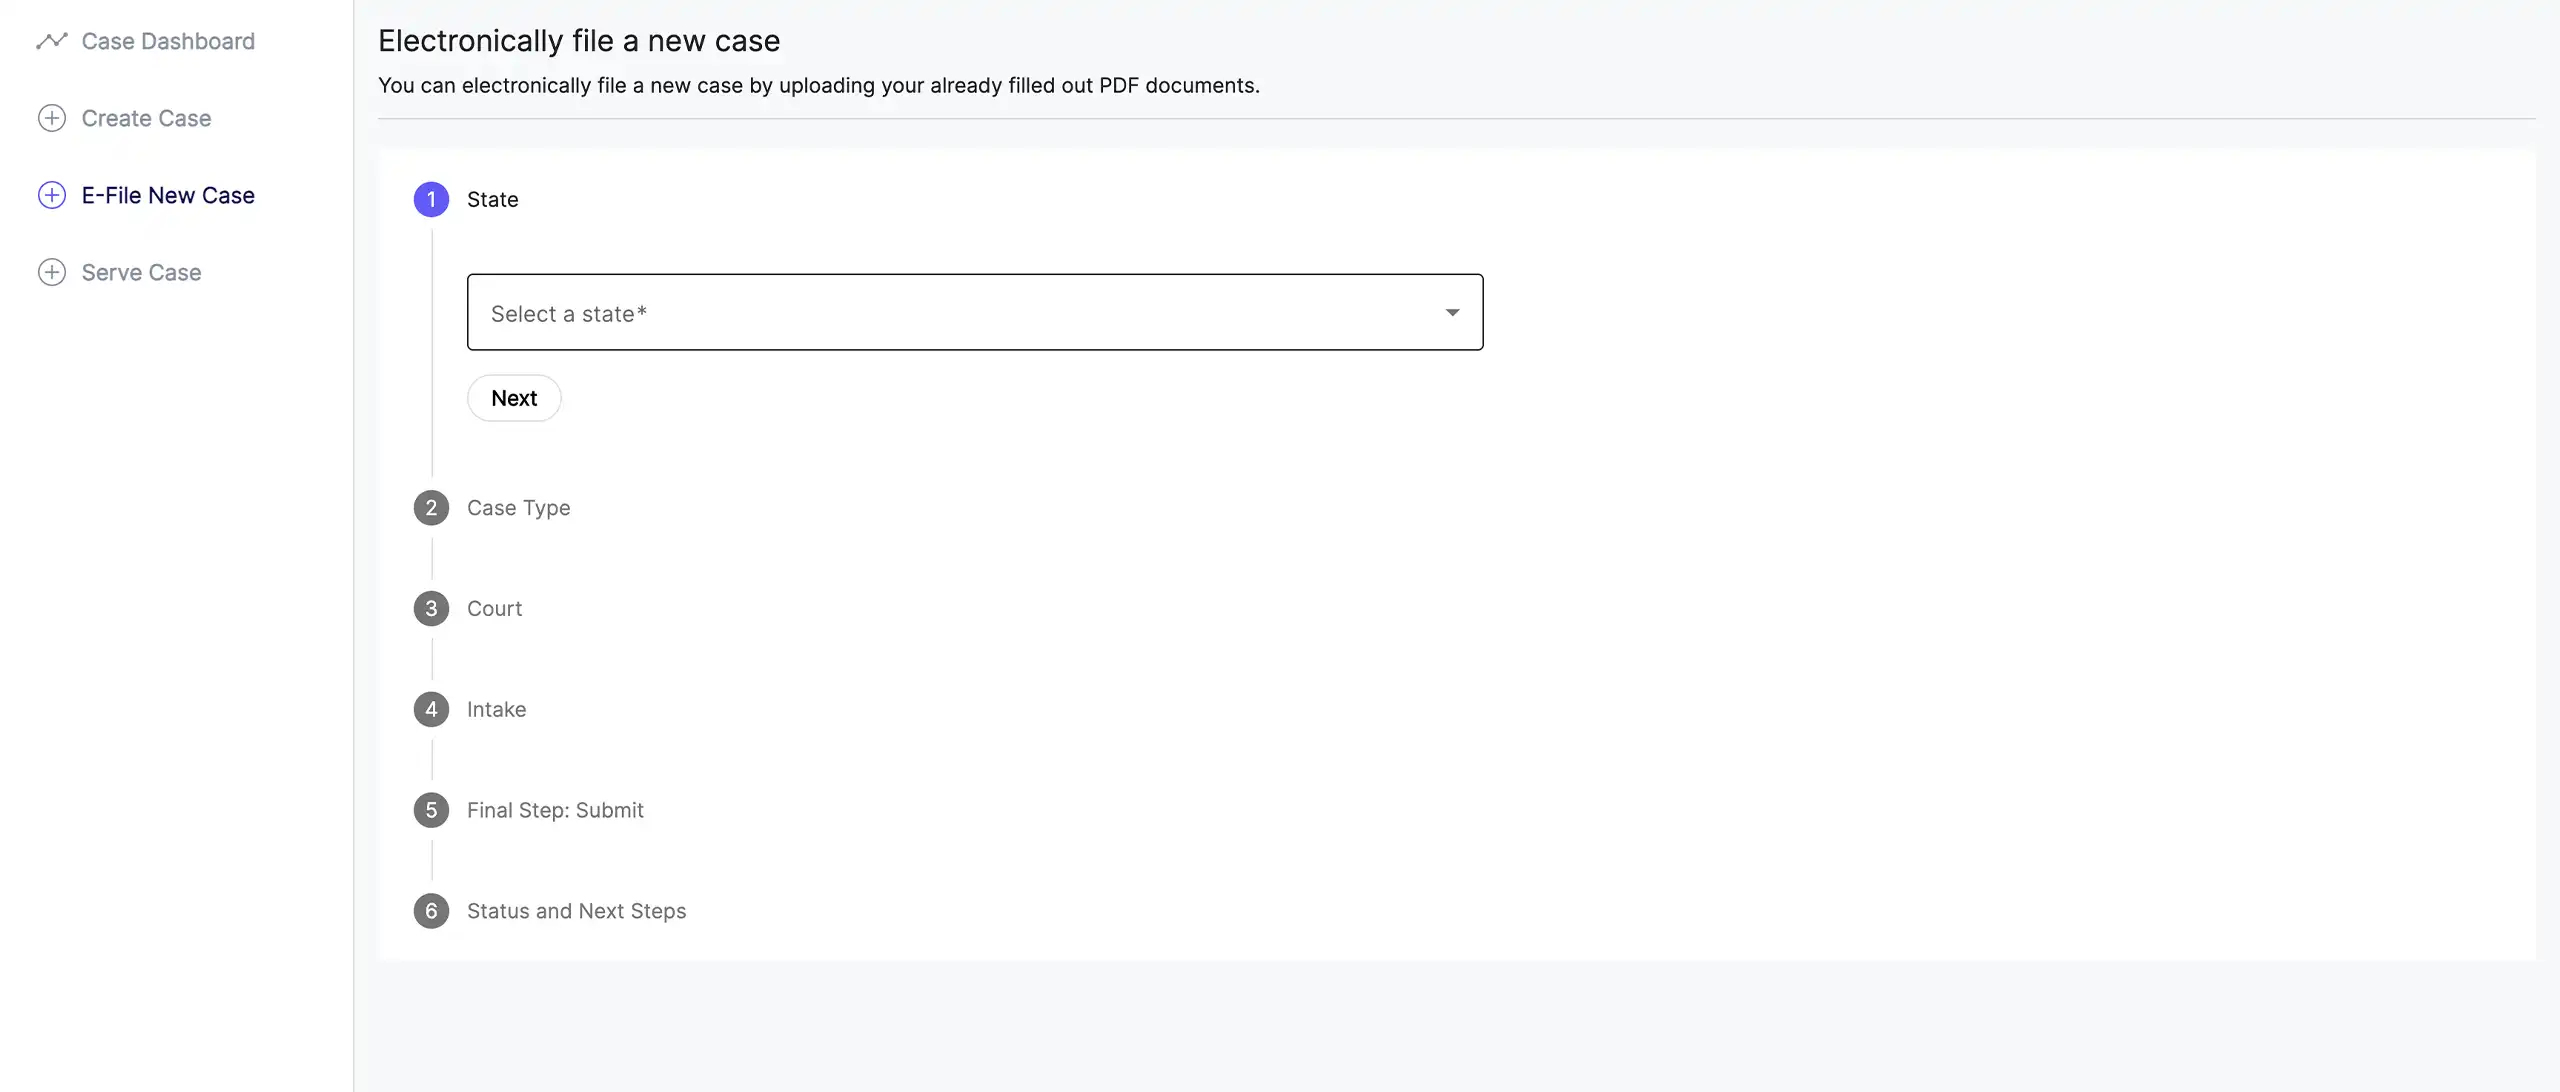Click step 1 State circle icon
Viewport: 2560px width, 1092px height.
point(431,199)
